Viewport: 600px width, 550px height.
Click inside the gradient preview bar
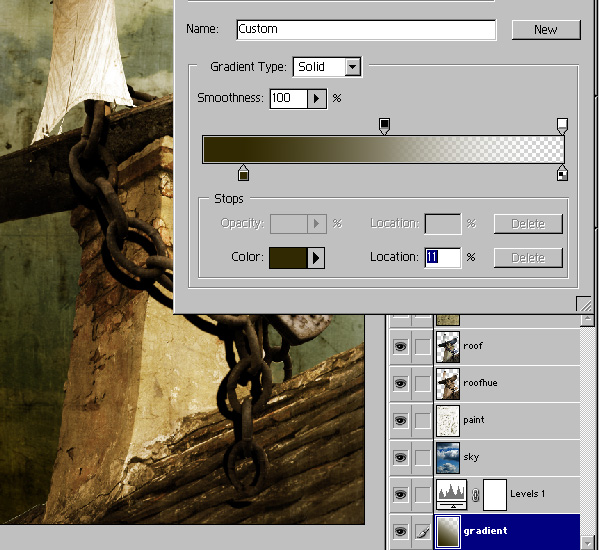pyautogui.click(x=383, y=150)
